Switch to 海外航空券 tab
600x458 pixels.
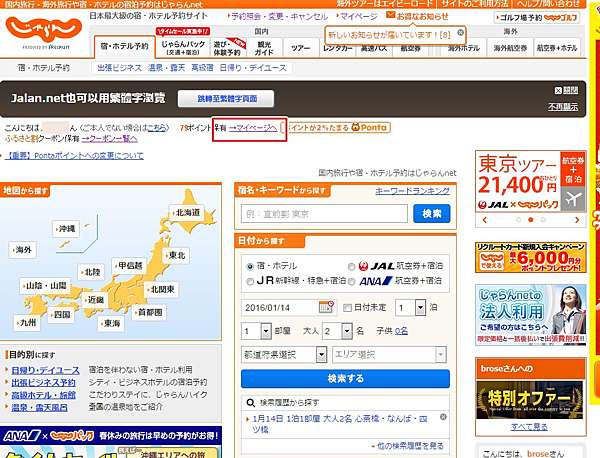(x=510, y=48)
